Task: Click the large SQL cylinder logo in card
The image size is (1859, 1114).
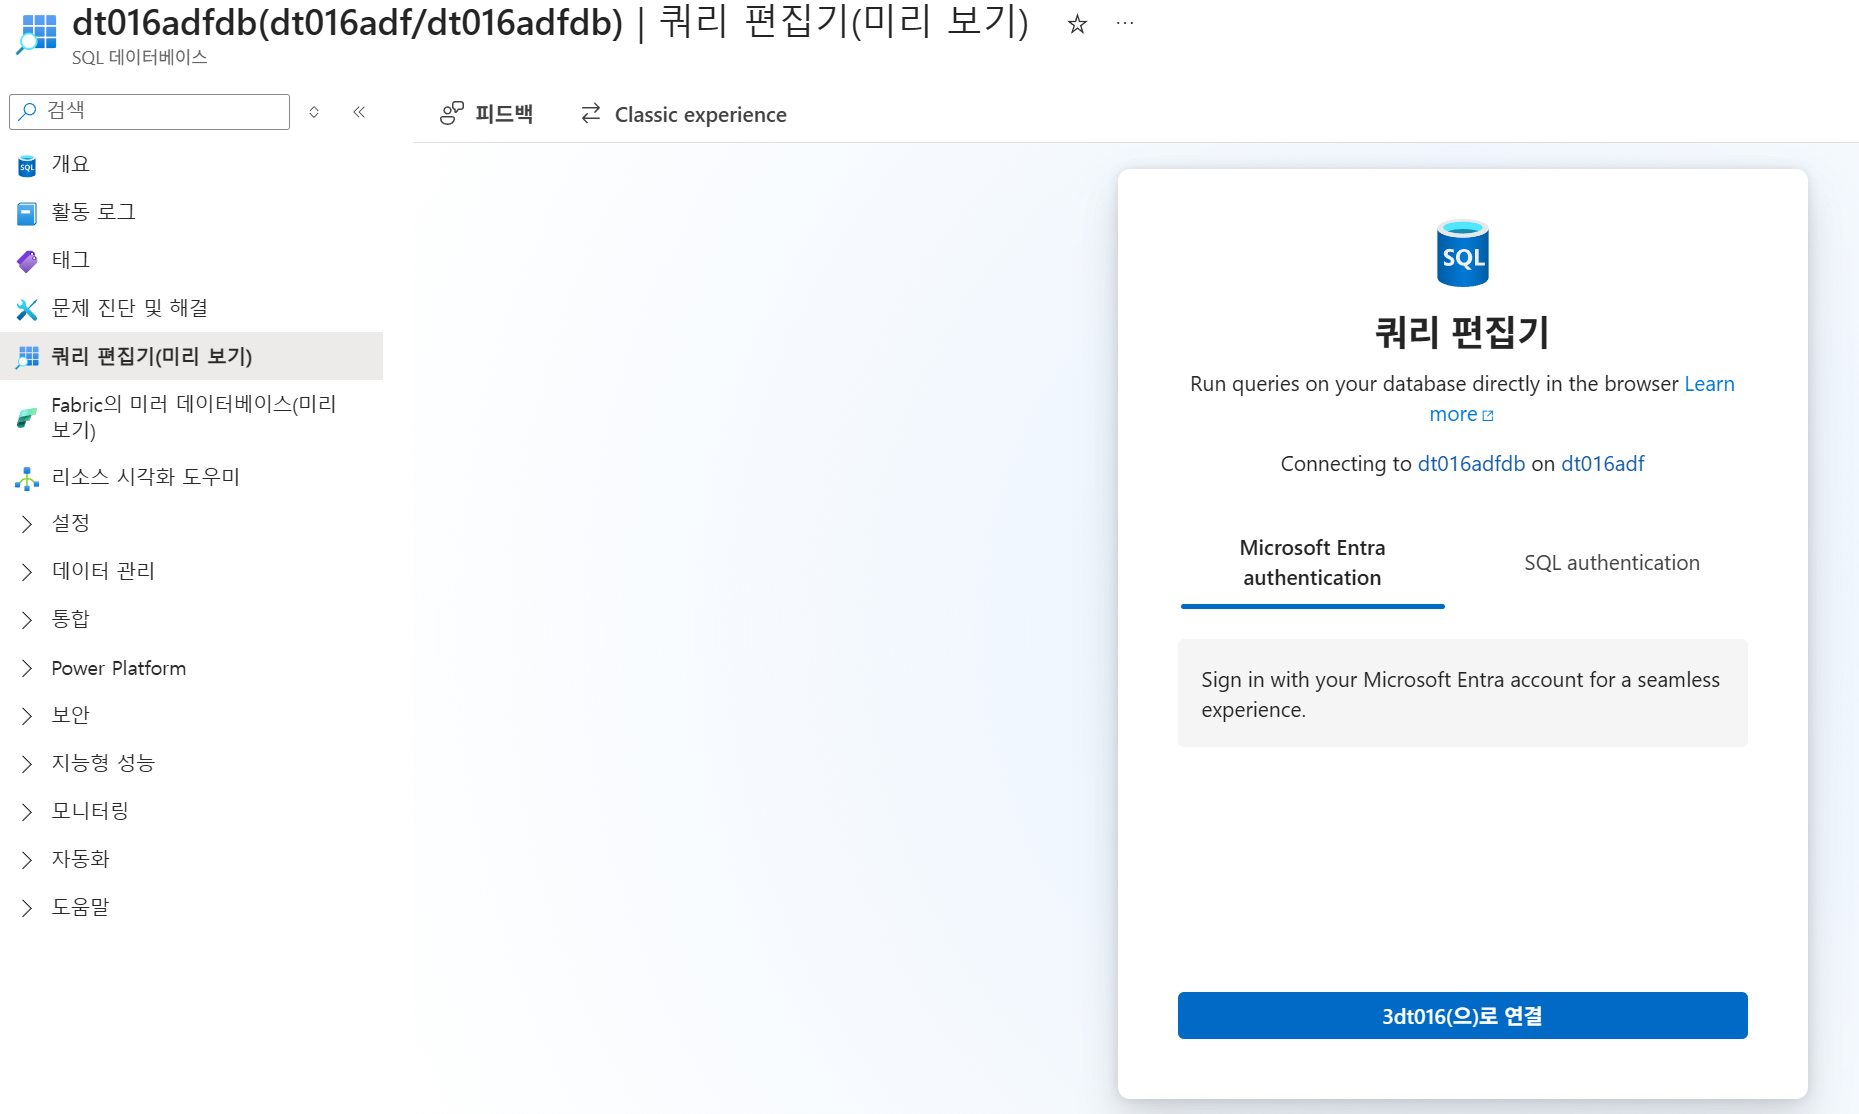Action: click(x=1462, y=253)
